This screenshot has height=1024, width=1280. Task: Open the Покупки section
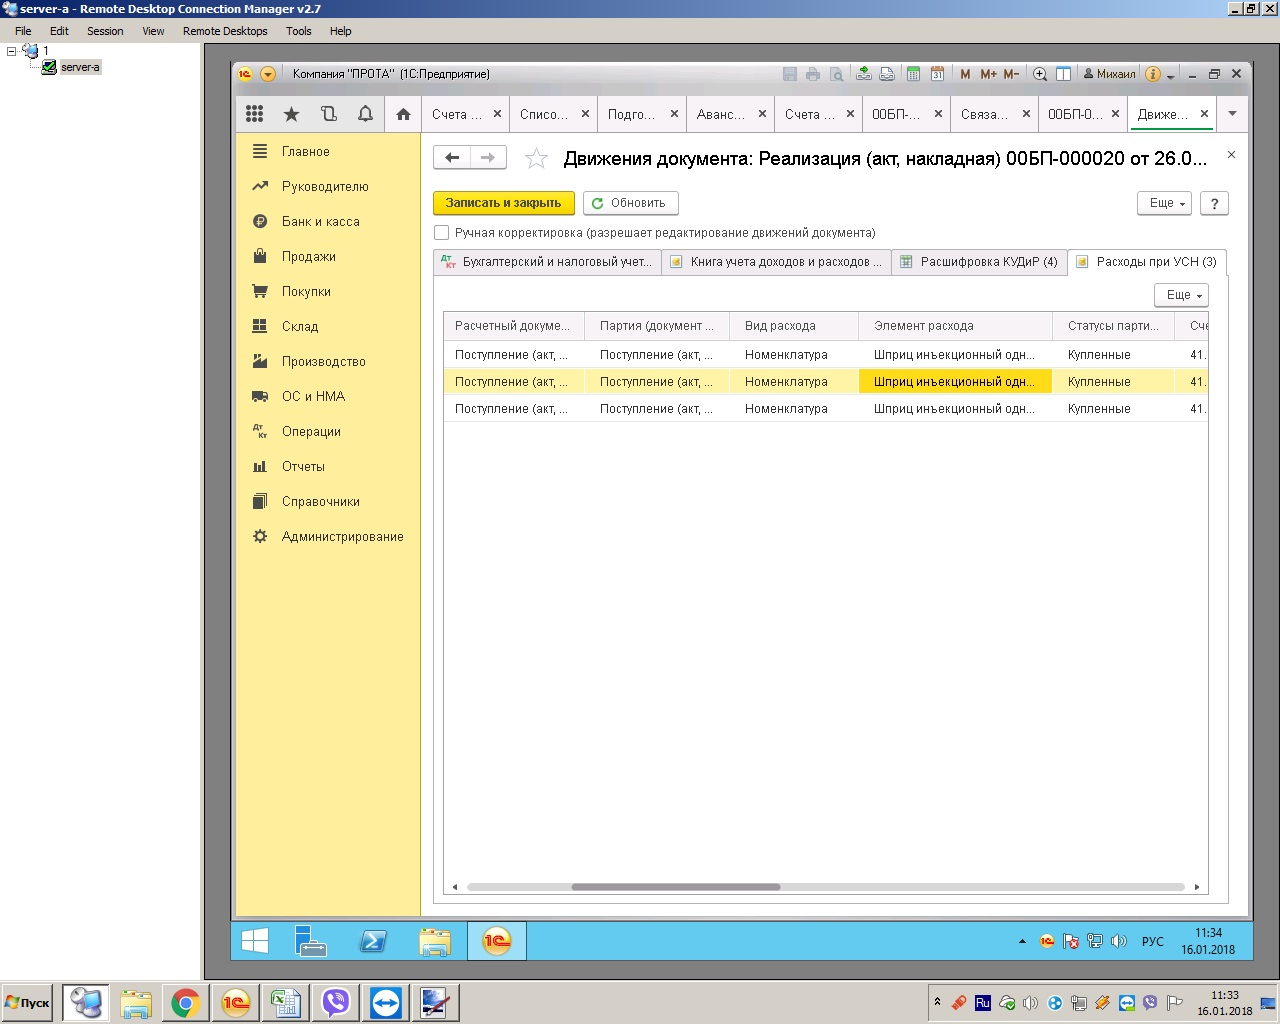coord(306,291)
